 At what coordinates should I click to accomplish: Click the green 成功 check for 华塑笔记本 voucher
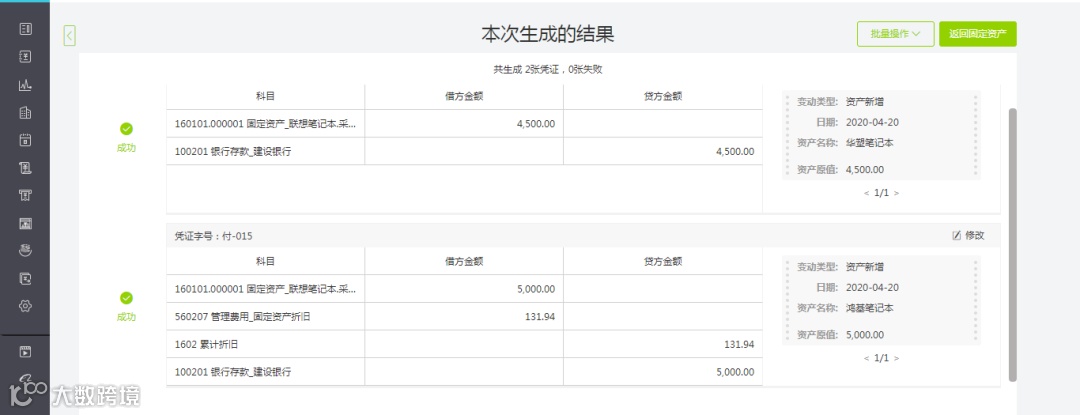coord(126,129)
